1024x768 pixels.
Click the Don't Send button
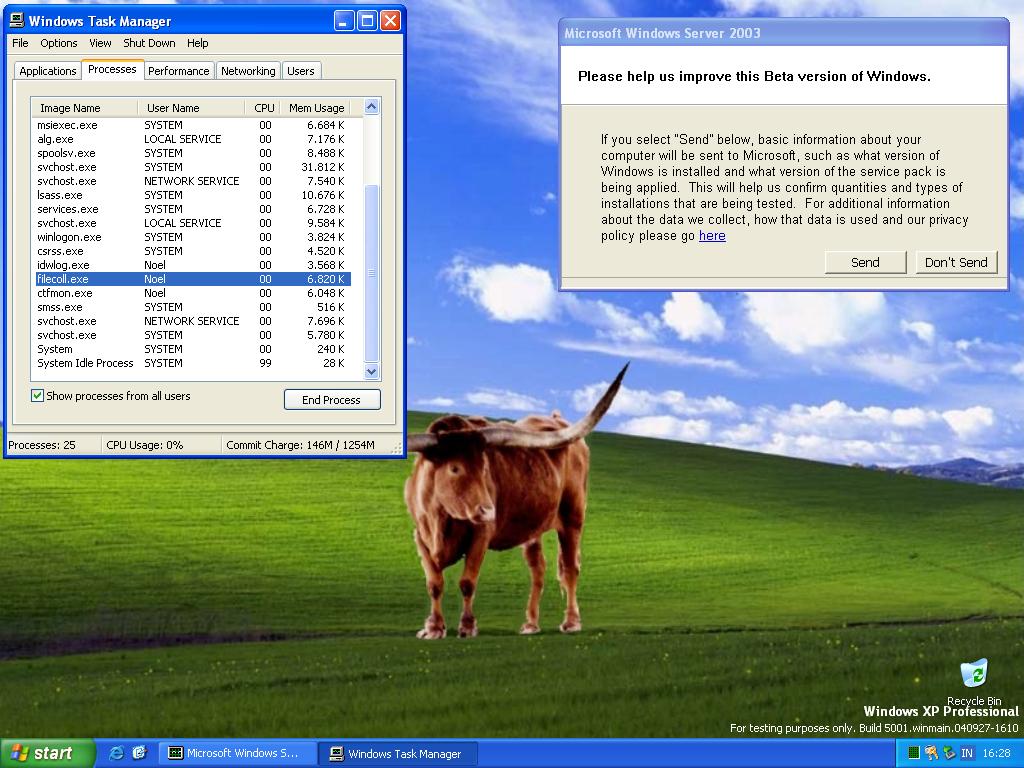(x=956, y=263)
